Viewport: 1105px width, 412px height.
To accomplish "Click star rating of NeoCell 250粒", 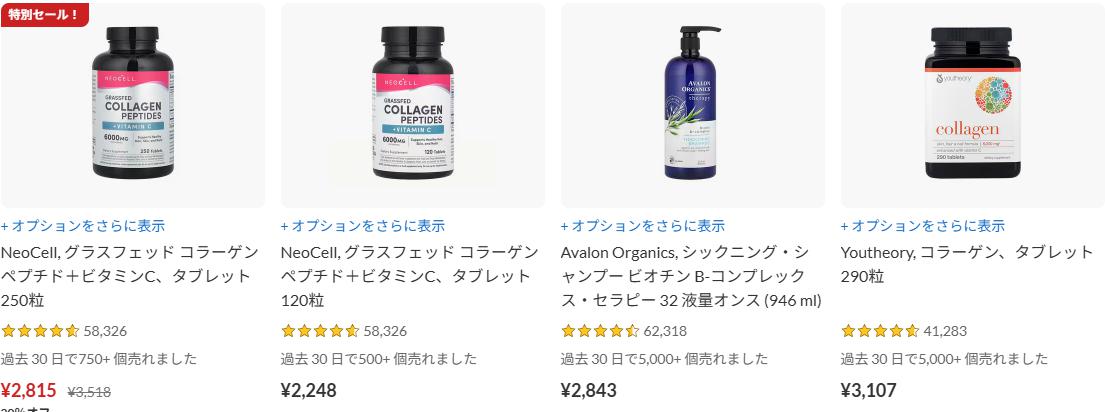I will (x=40, y=331).
